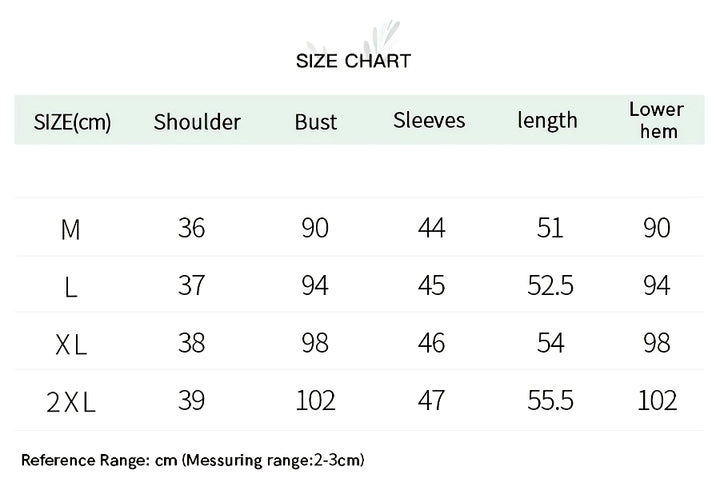Click sleeves value 44 in M row
Viewport: 720px width, 502px height.
click(x=431, y=229)
